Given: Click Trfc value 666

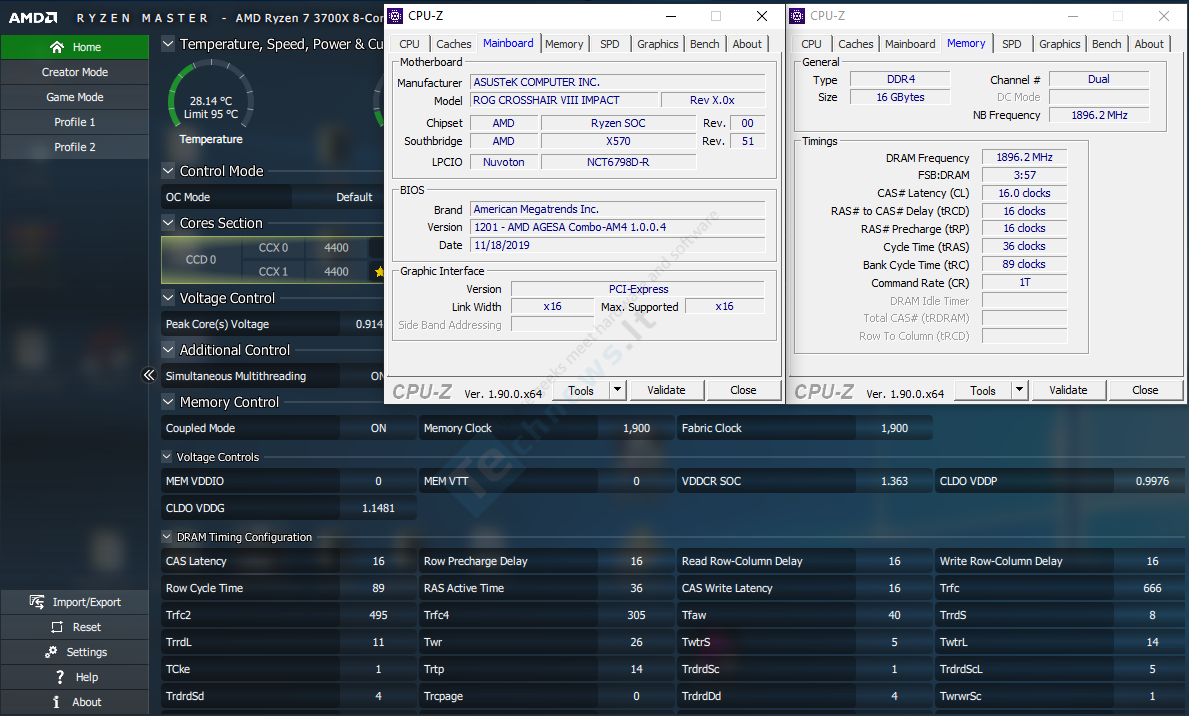Looking at the screenshot, I should click(x=1152, y=588).
